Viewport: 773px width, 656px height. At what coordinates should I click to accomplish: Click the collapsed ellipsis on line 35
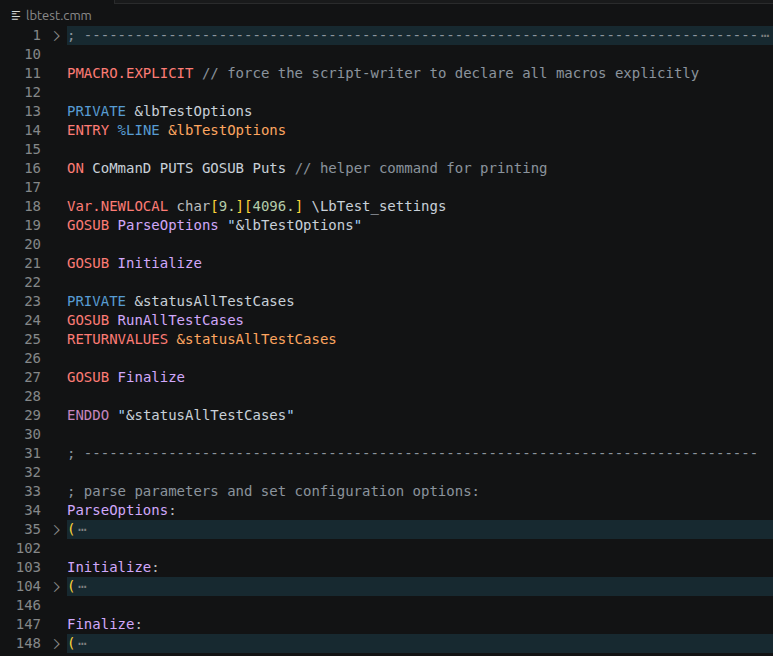[x=82, y=530]
